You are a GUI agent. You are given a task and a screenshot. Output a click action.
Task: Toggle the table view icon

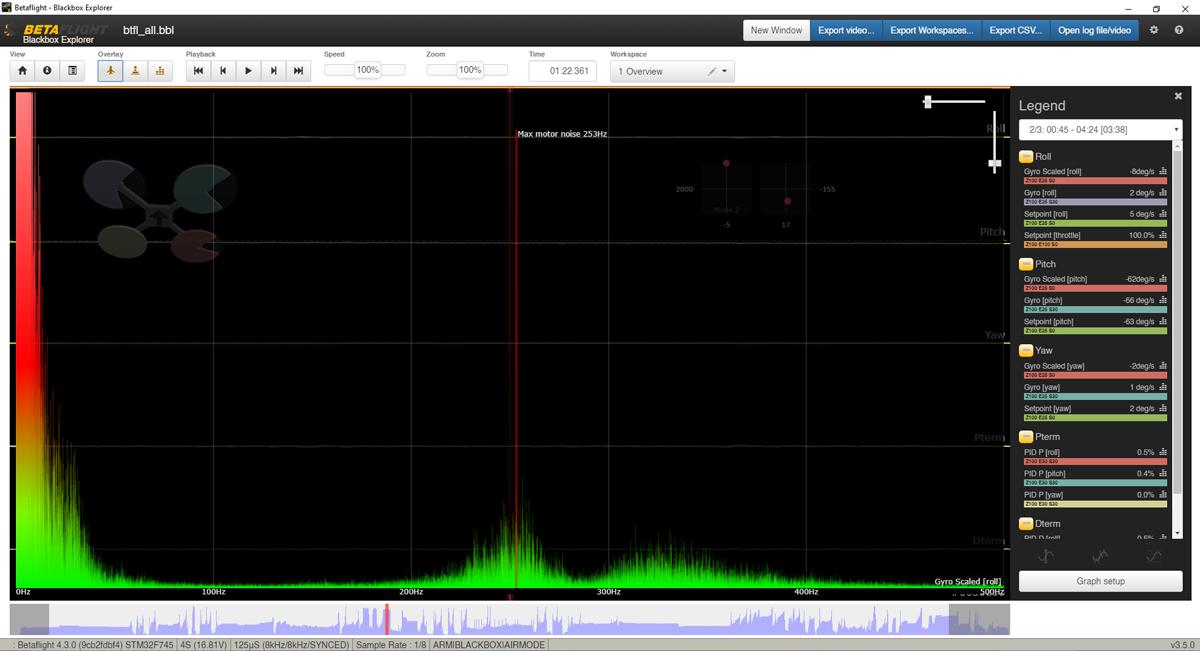[x=72, y=71]
